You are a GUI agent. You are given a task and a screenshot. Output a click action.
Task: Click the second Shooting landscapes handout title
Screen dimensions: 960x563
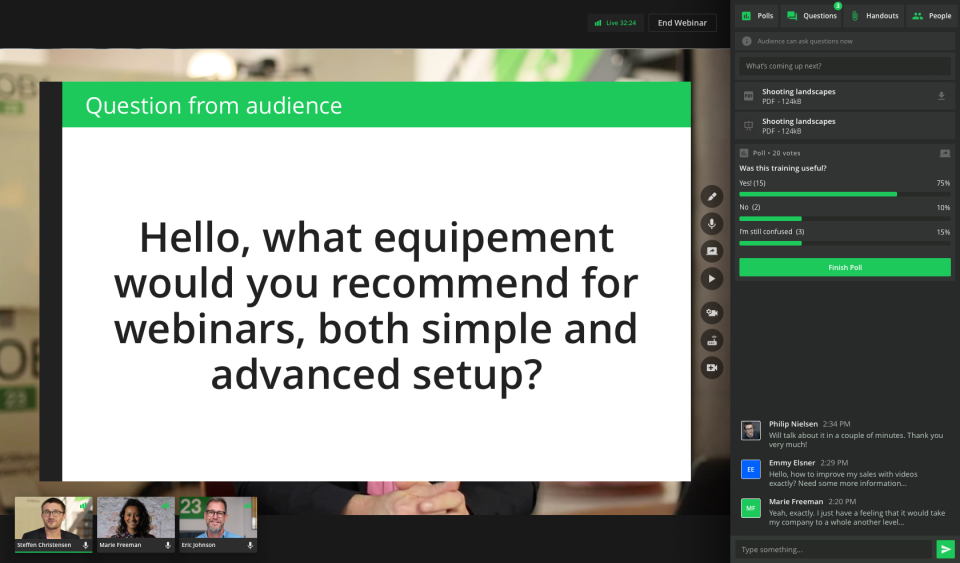pos(798,121)
